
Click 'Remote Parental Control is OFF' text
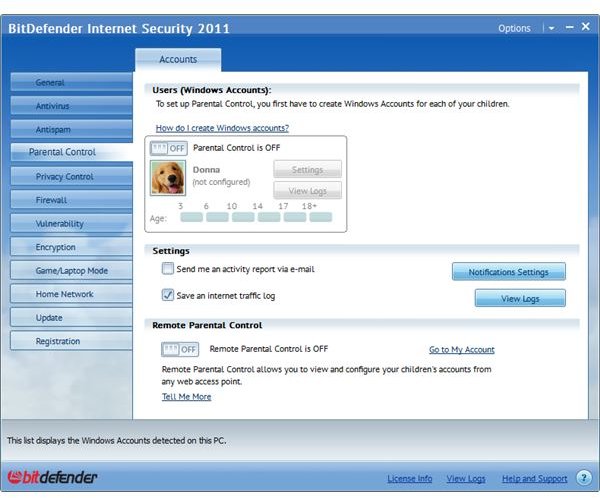coord(269,349)
